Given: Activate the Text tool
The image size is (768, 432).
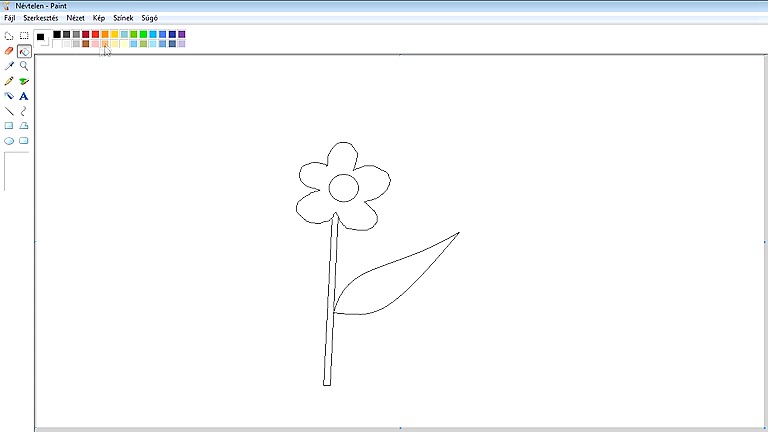Looking at the screenshot, I should click(x=24, y=96).
